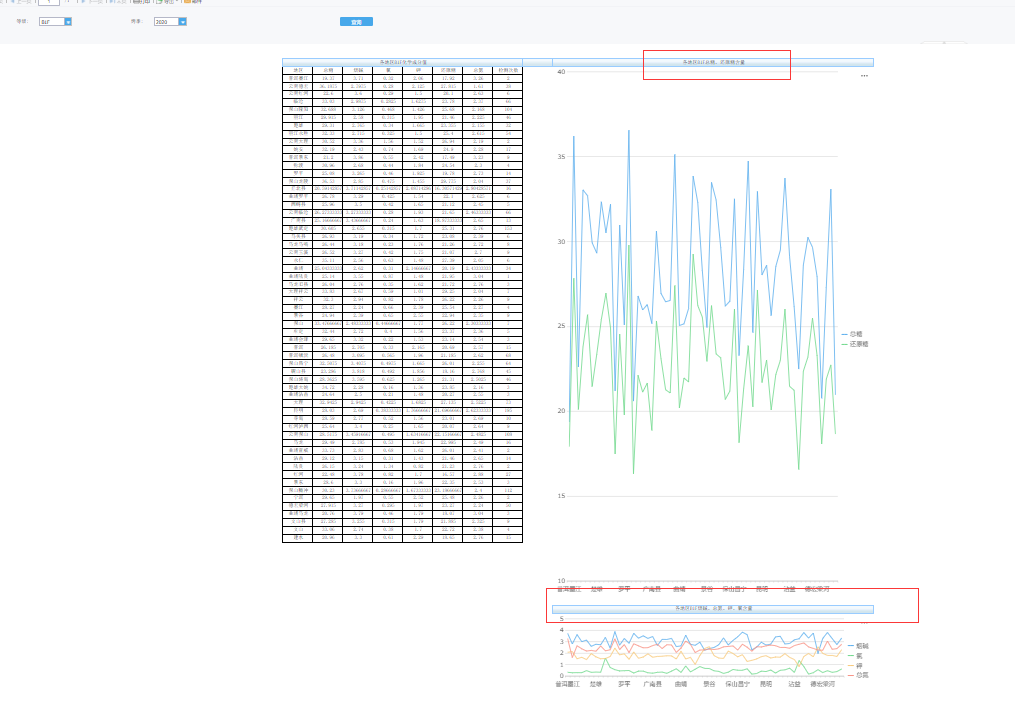Click the 钾 column header in table
Screen dimensions: 1015x719
418,70
